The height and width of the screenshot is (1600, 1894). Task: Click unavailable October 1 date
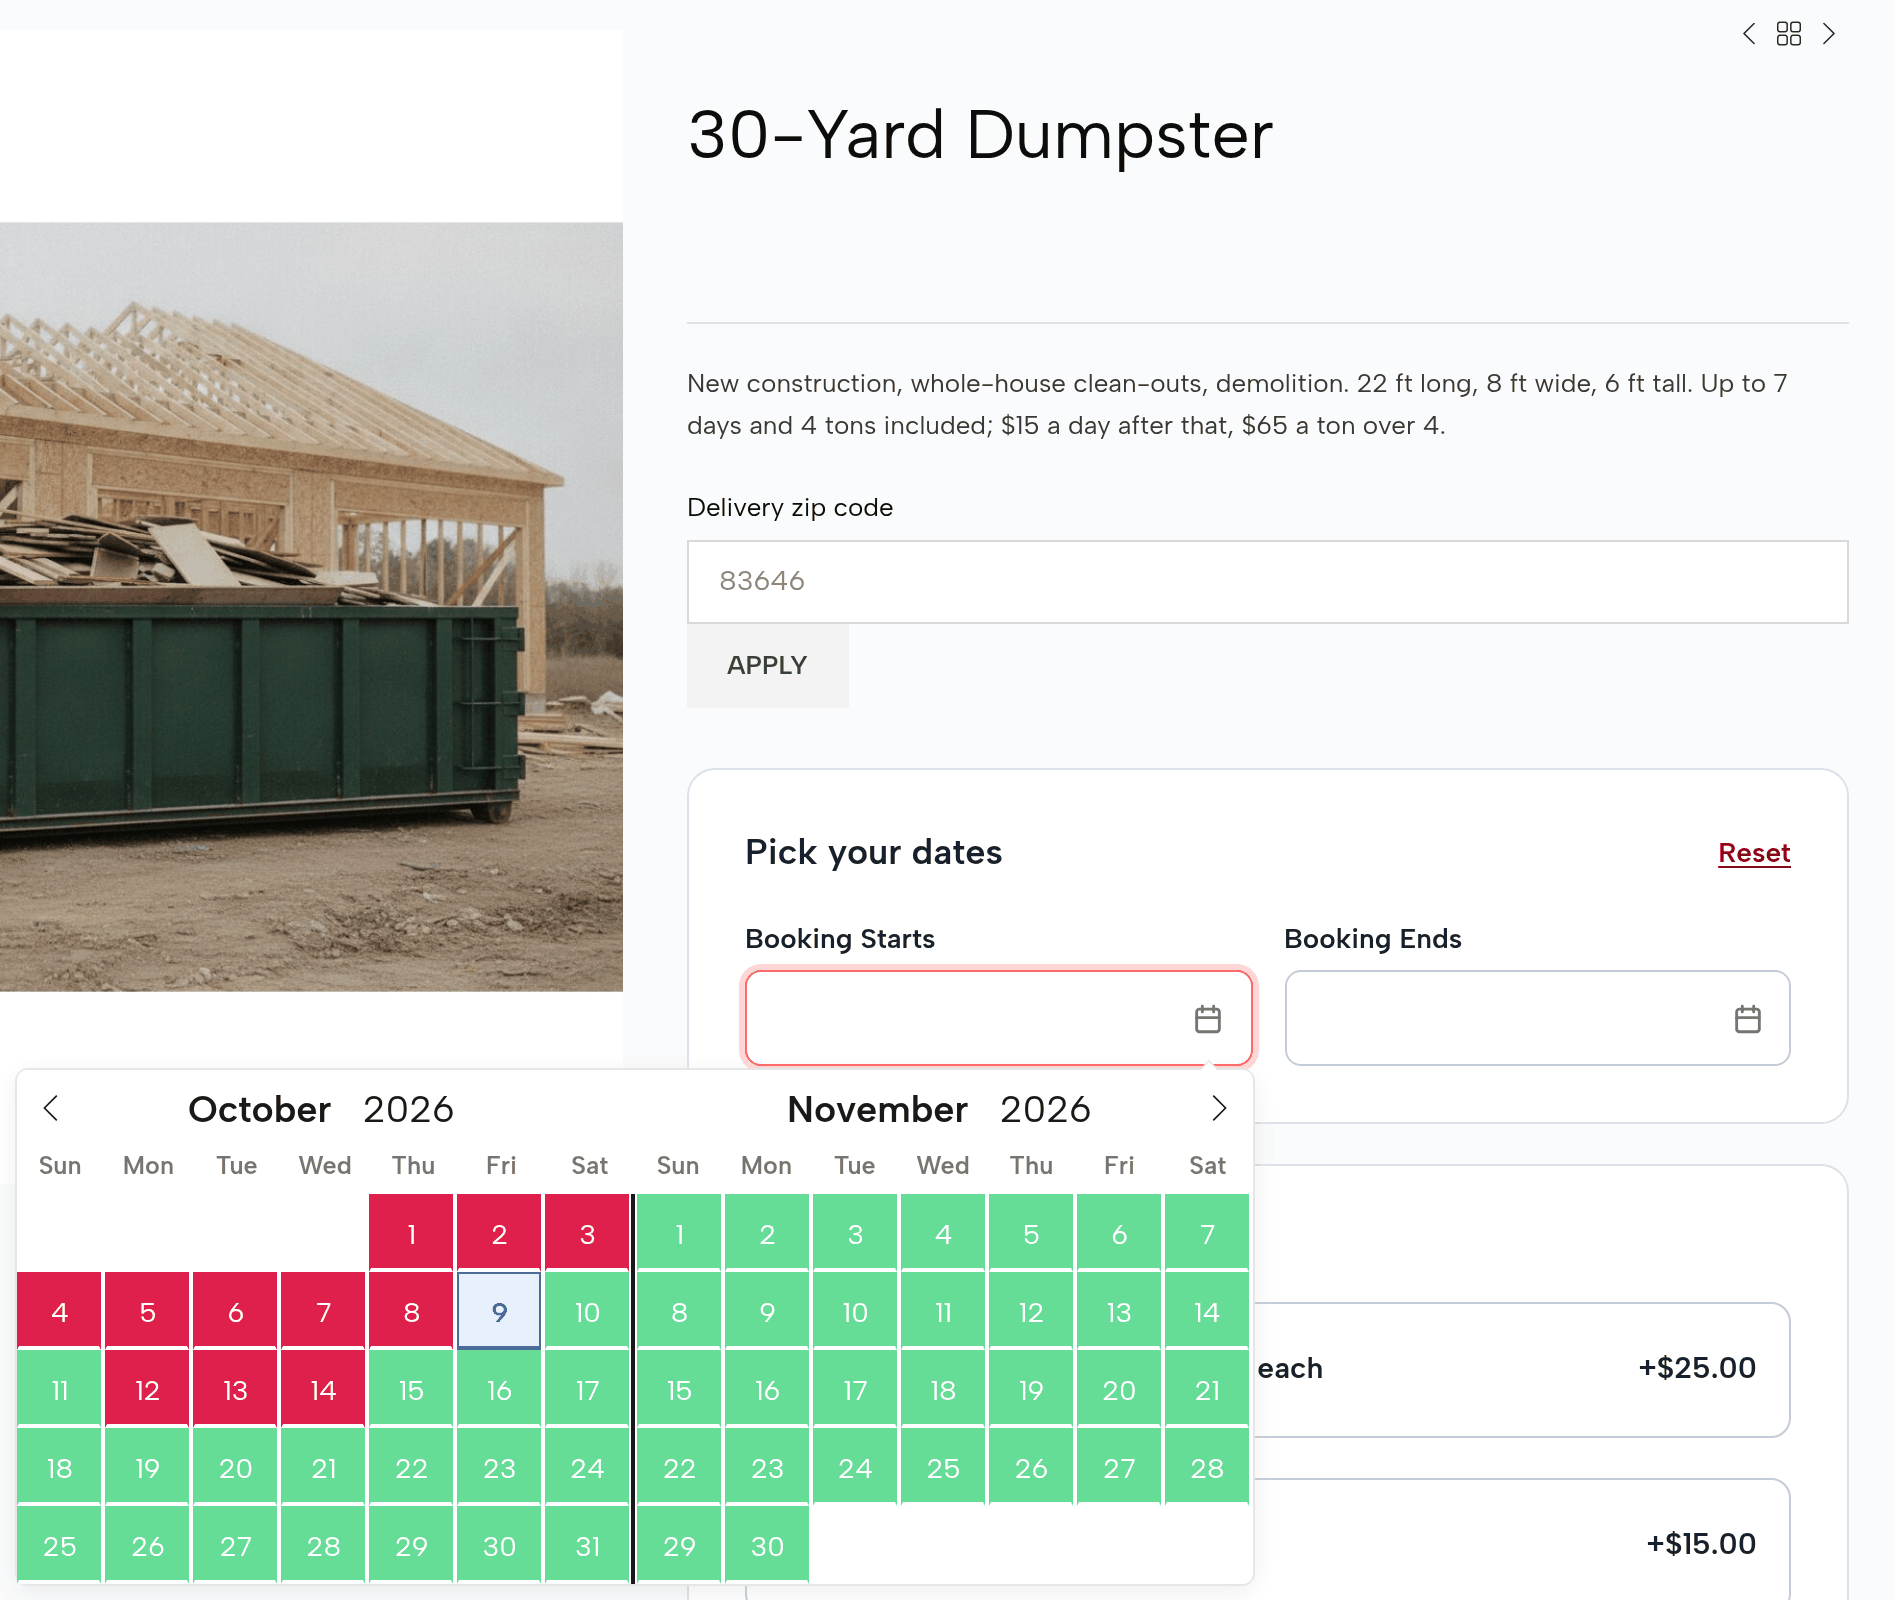tap(411, 1233)
